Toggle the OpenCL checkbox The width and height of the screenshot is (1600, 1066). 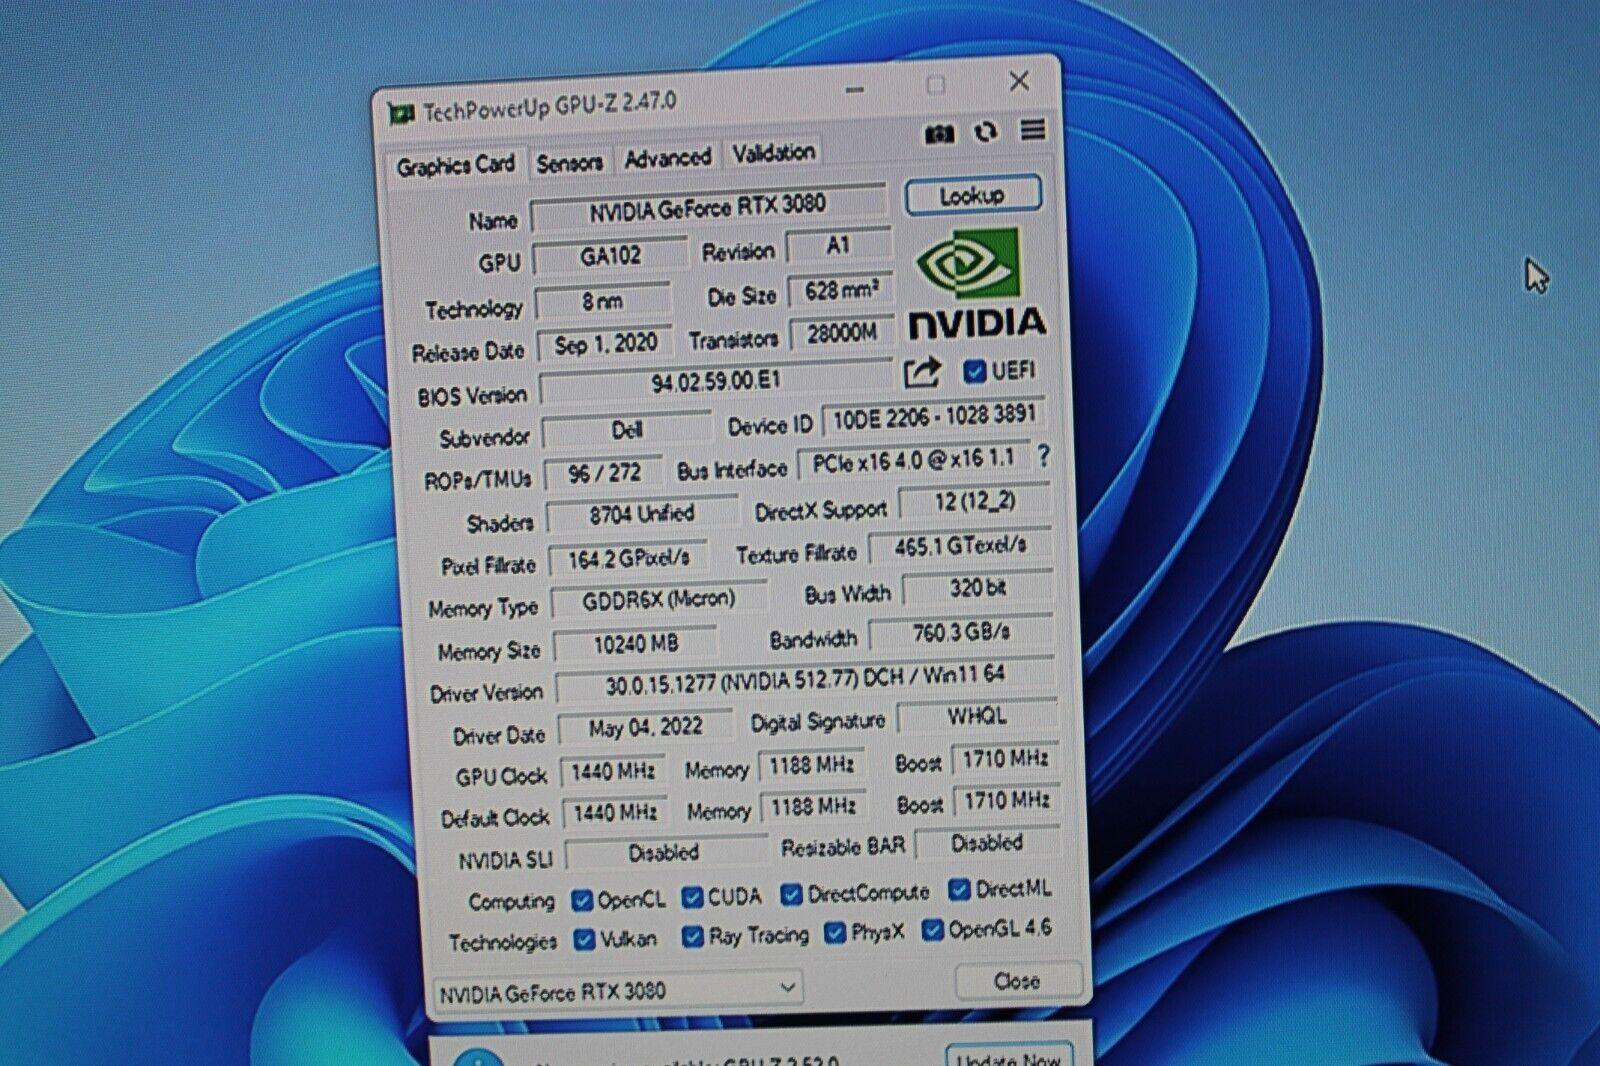tap(582, 900)
